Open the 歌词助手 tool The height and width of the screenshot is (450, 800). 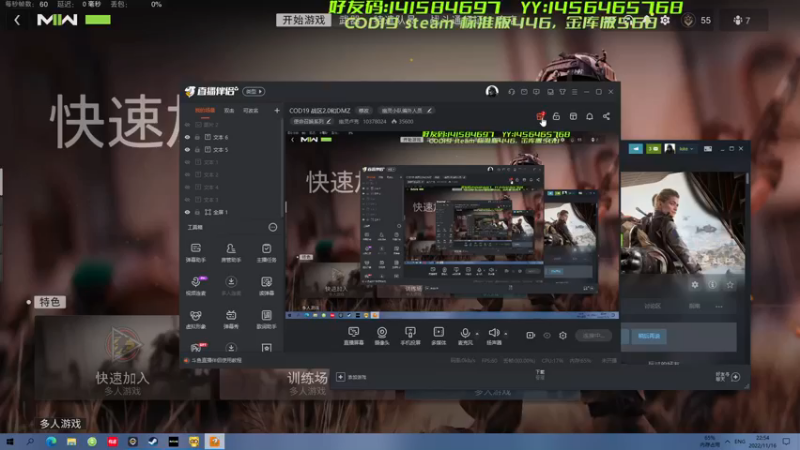(x=266, y=319)
